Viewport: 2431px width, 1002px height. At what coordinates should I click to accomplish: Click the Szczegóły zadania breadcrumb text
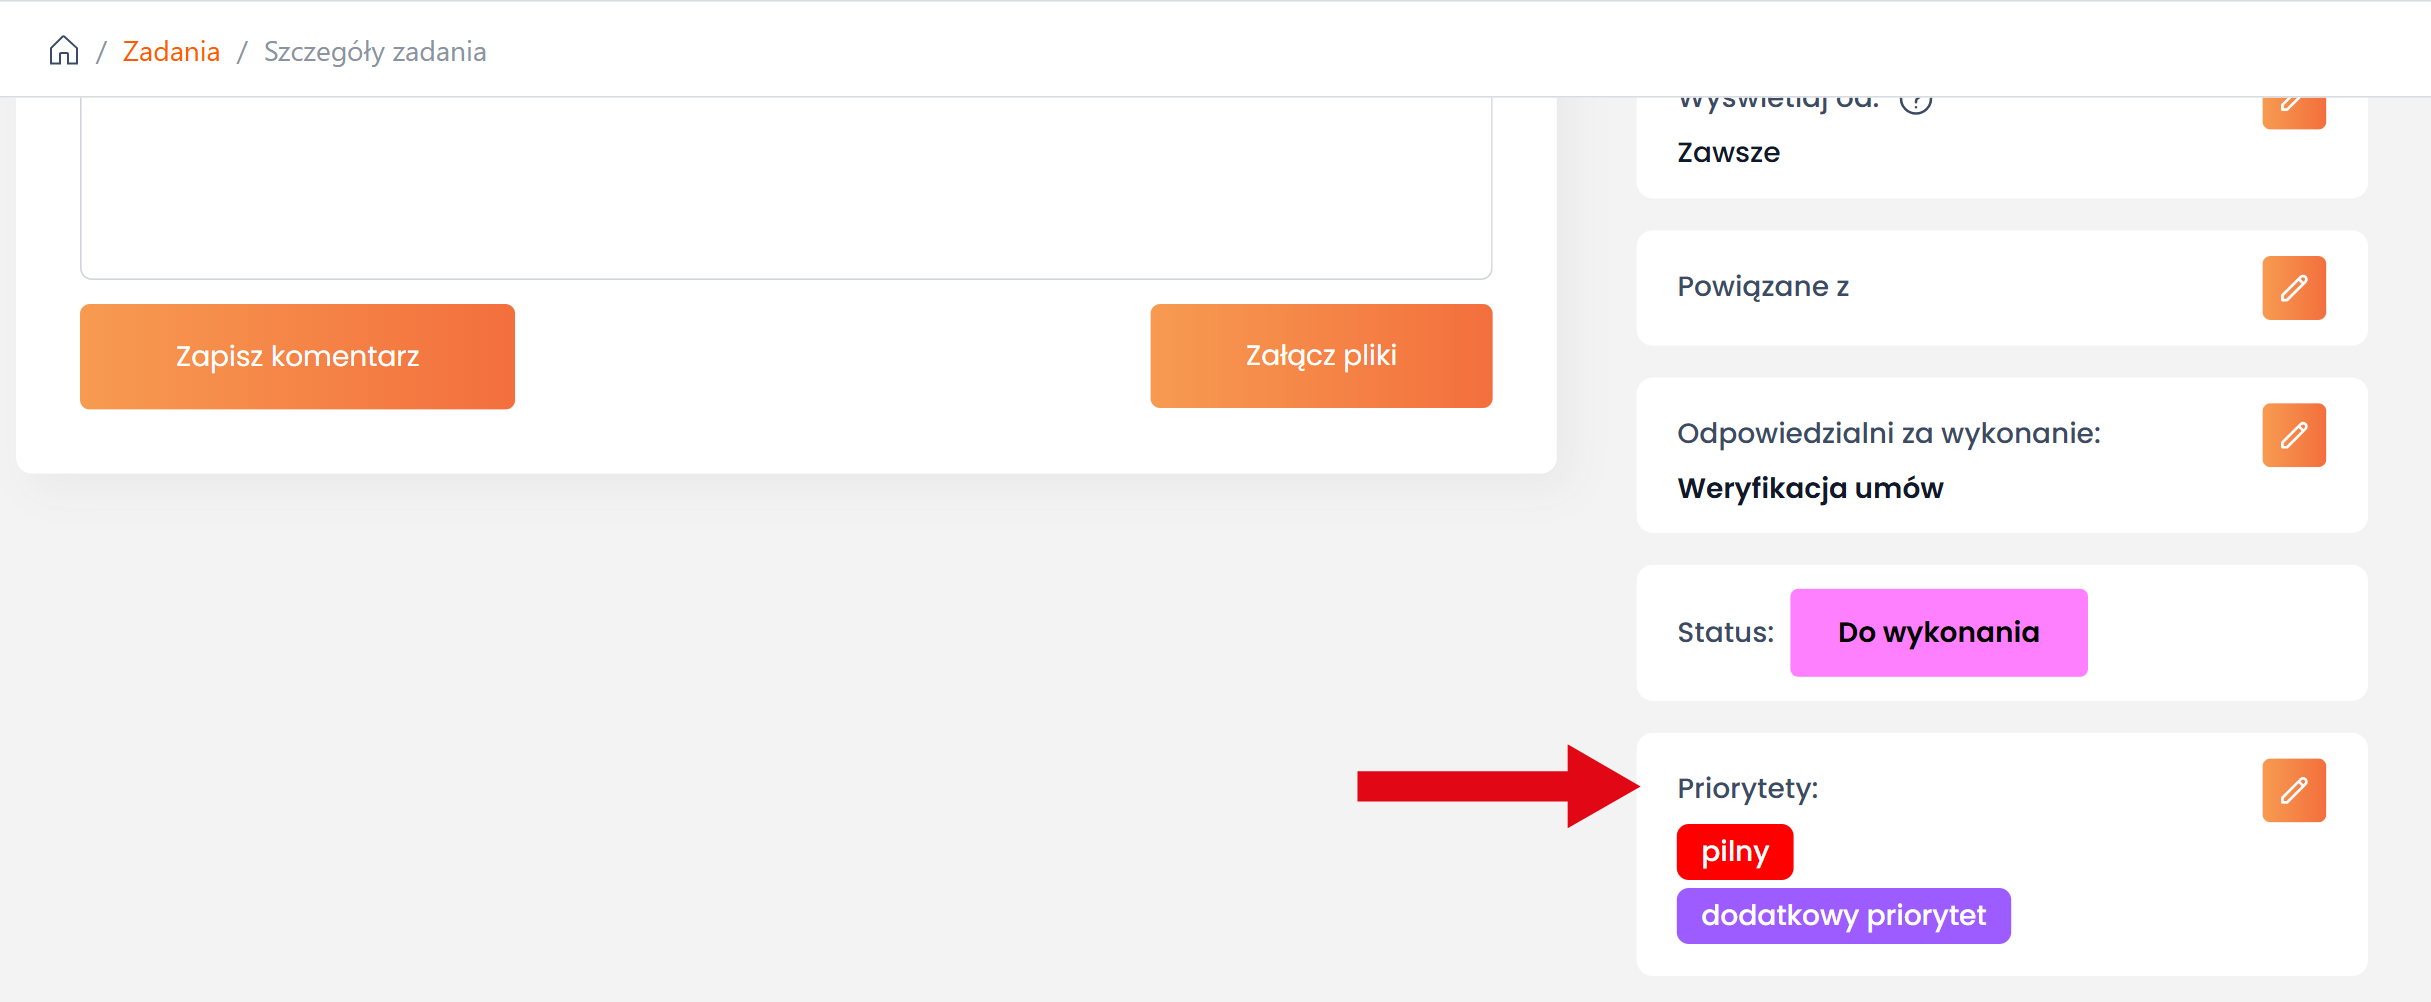(375, 52)
